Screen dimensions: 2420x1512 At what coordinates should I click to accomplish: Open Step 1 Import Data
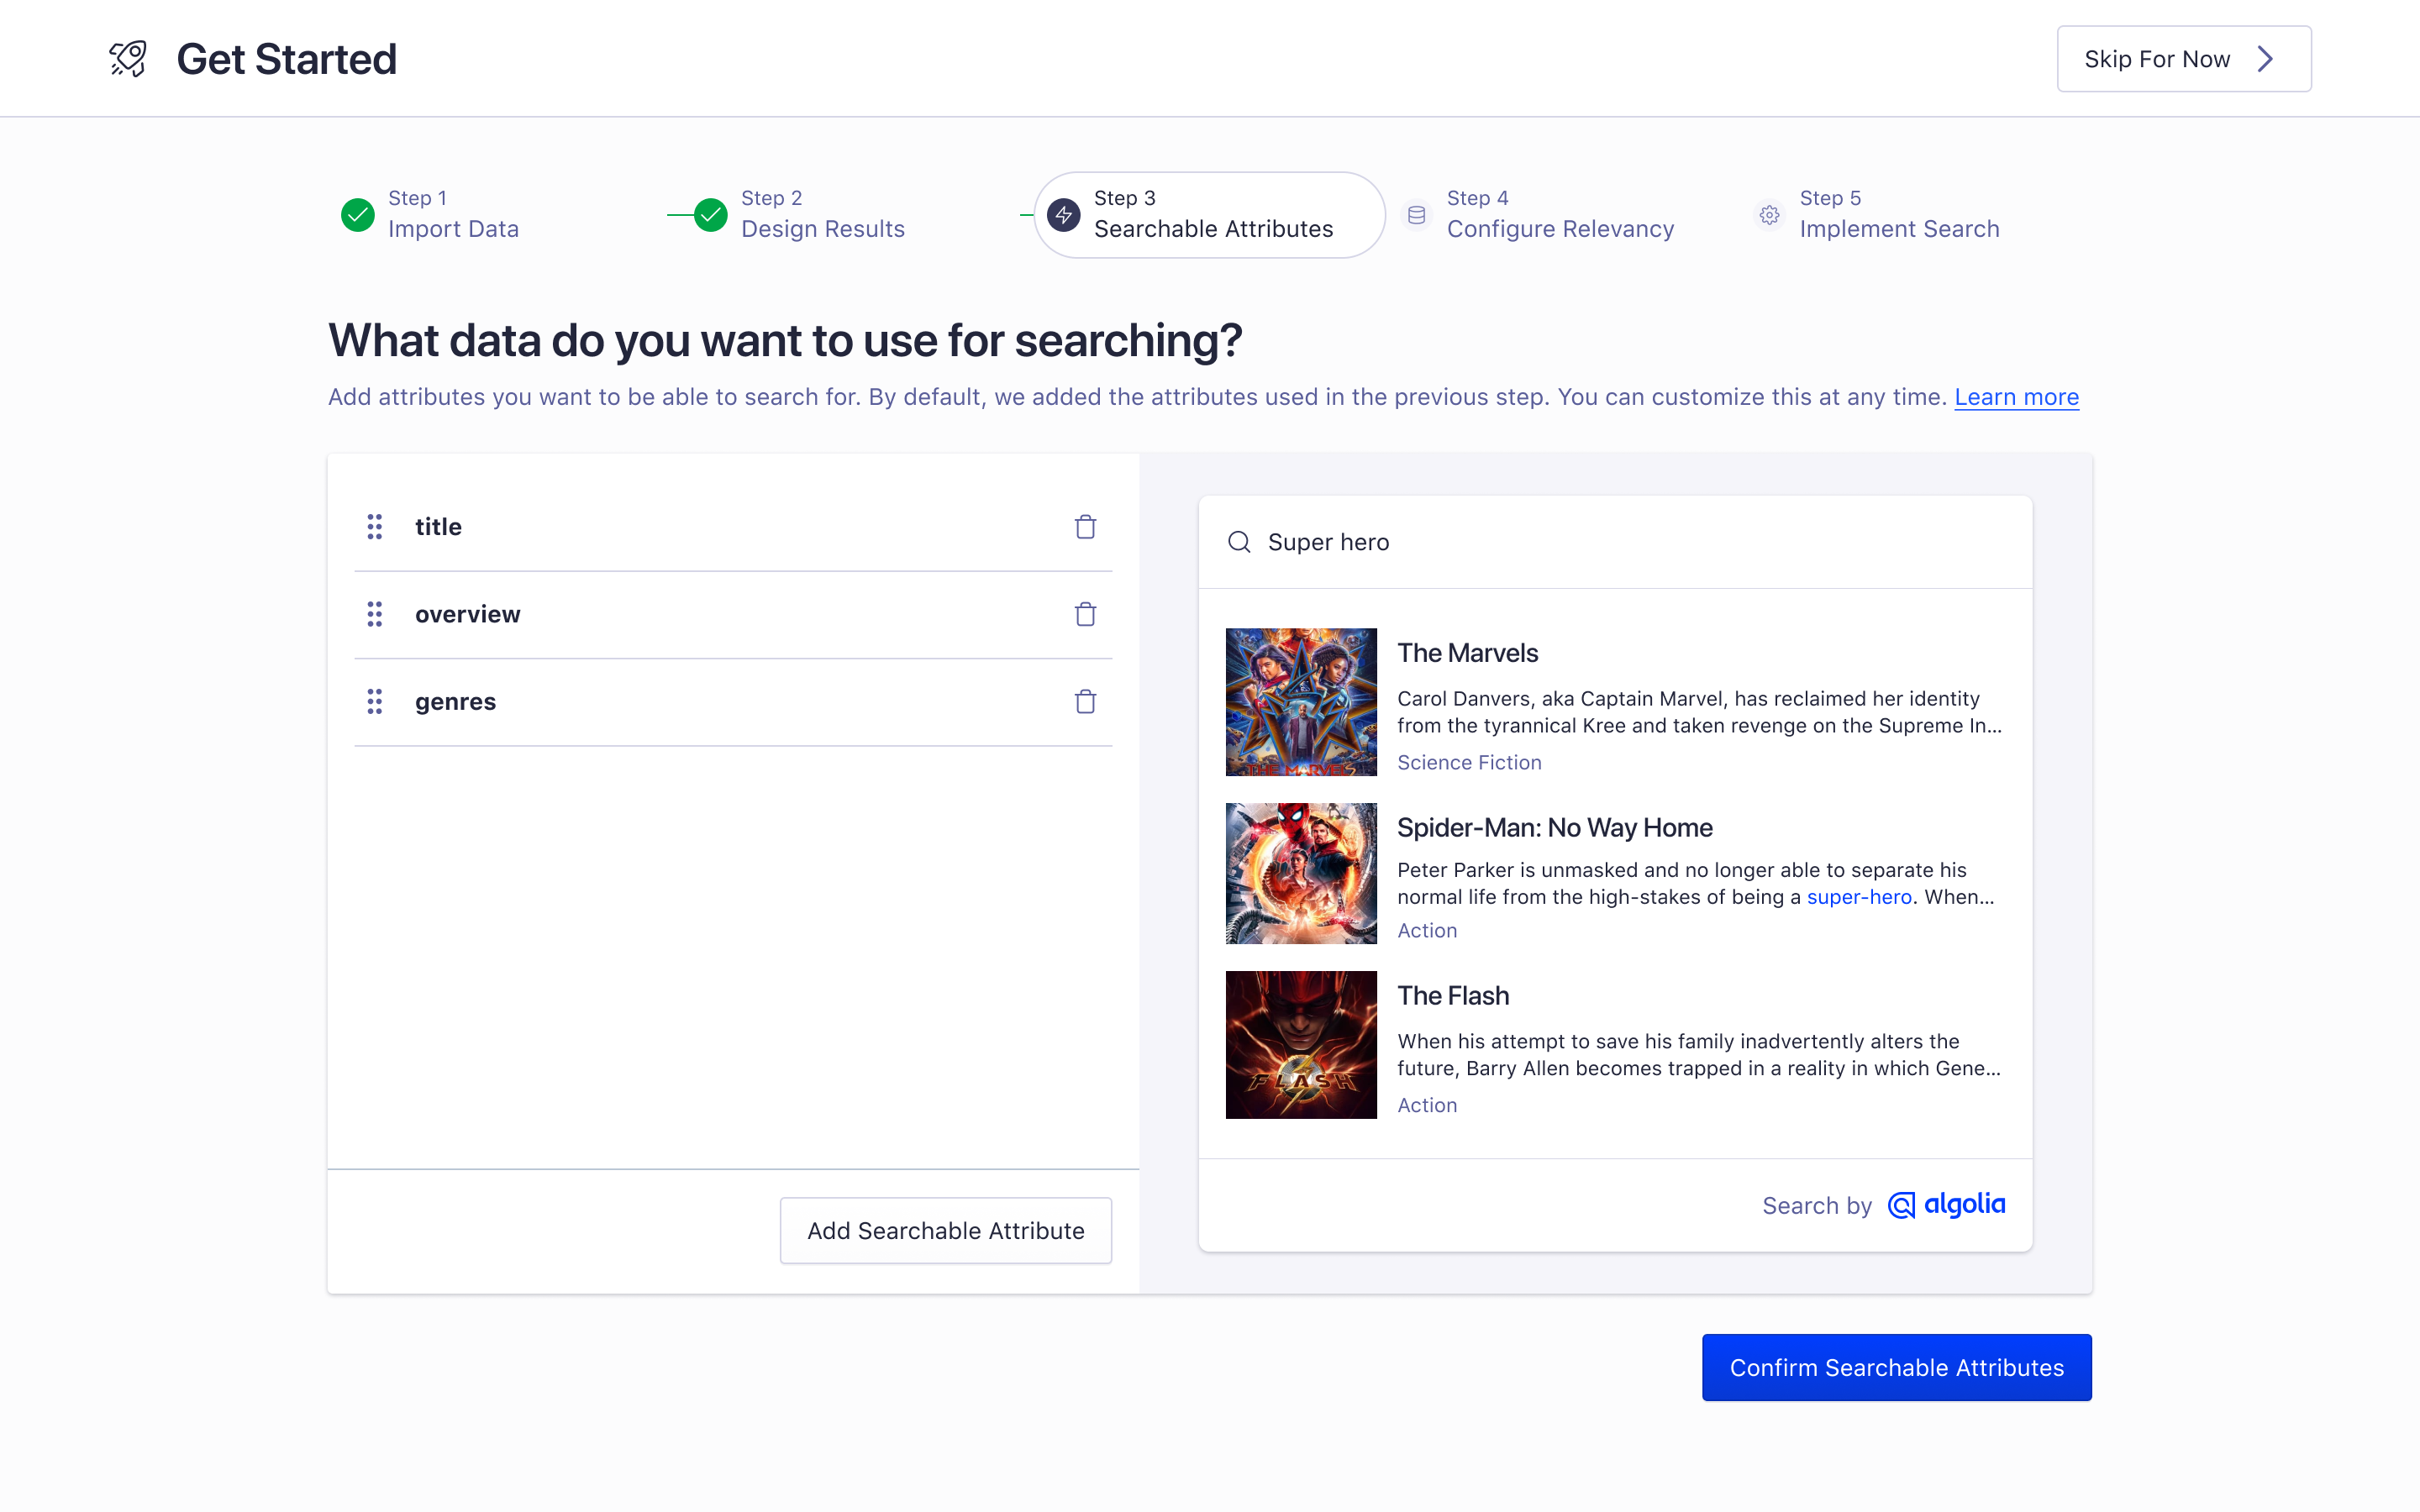pyautogui.click(x=430, y=215)
